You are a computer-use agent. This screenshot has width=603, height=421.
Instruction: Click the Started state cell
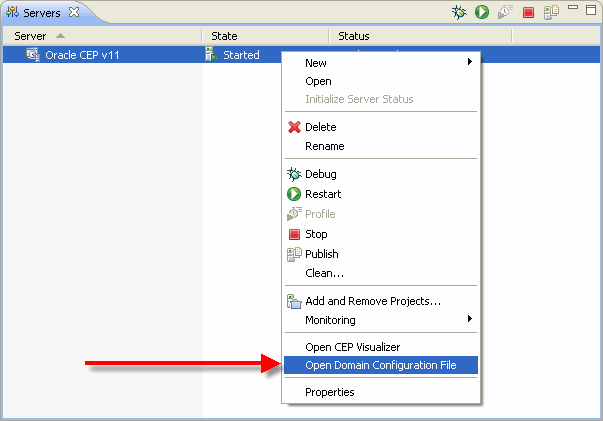[x=241, y=55]
